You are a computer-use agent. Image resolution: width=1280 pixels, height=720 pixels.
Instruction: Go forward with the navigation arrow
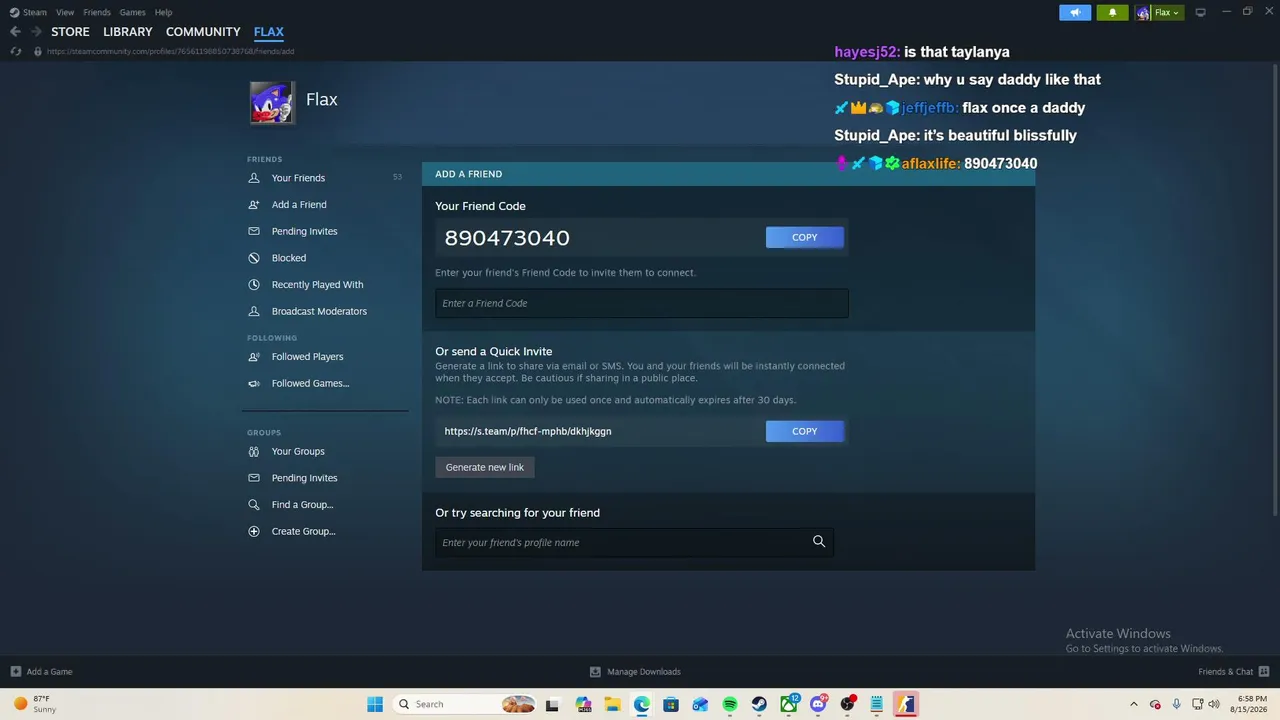tap(36, 32)
